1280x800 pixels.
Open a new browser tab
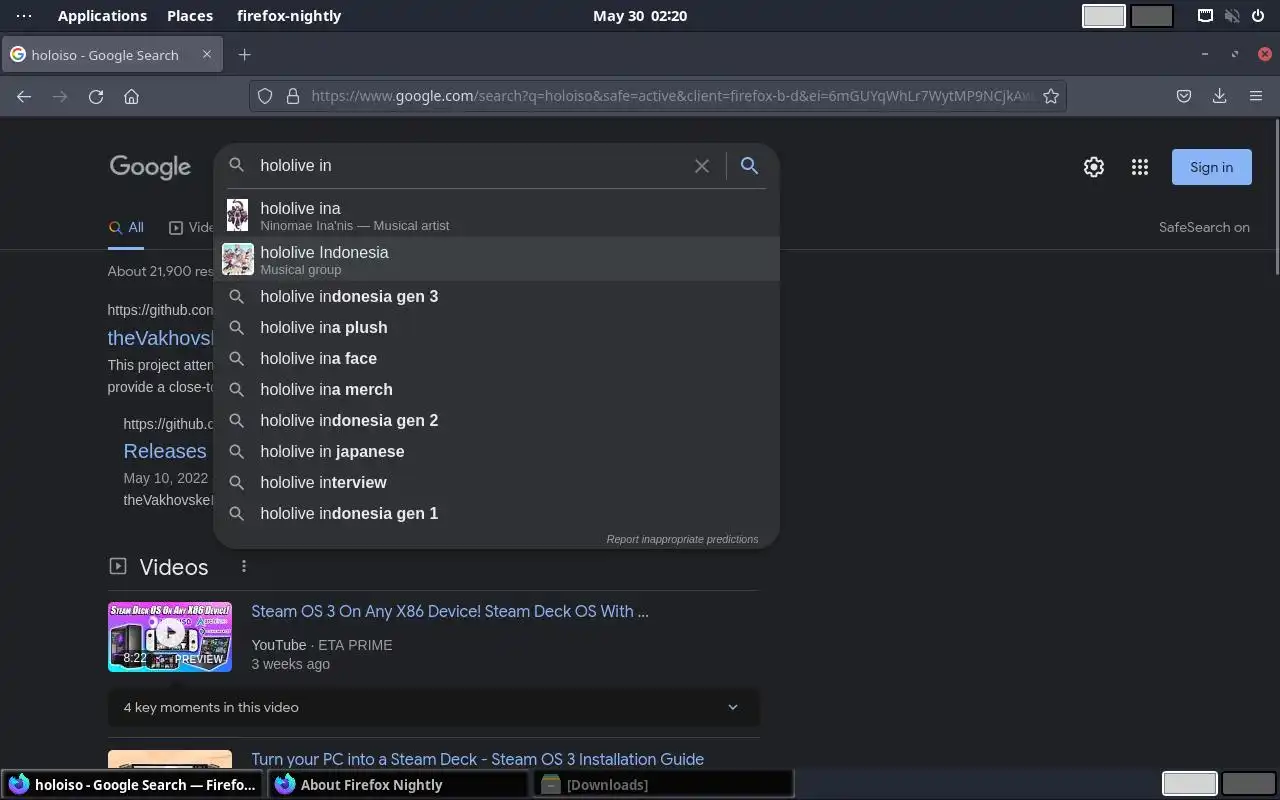(244, 55)
